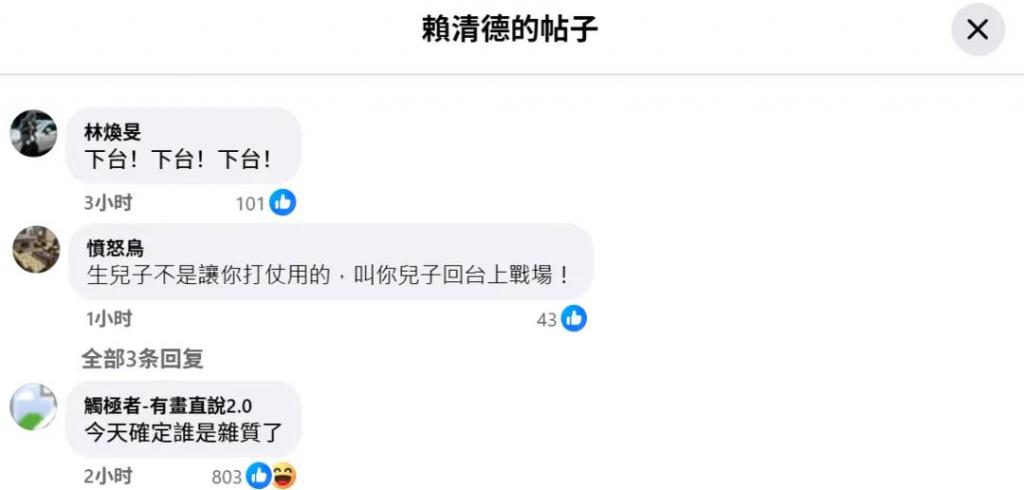This screenshot has width=1024, height=490.
Task: Click the like icon beside 43
Action: pyautogui.click(x=573, y=318)
